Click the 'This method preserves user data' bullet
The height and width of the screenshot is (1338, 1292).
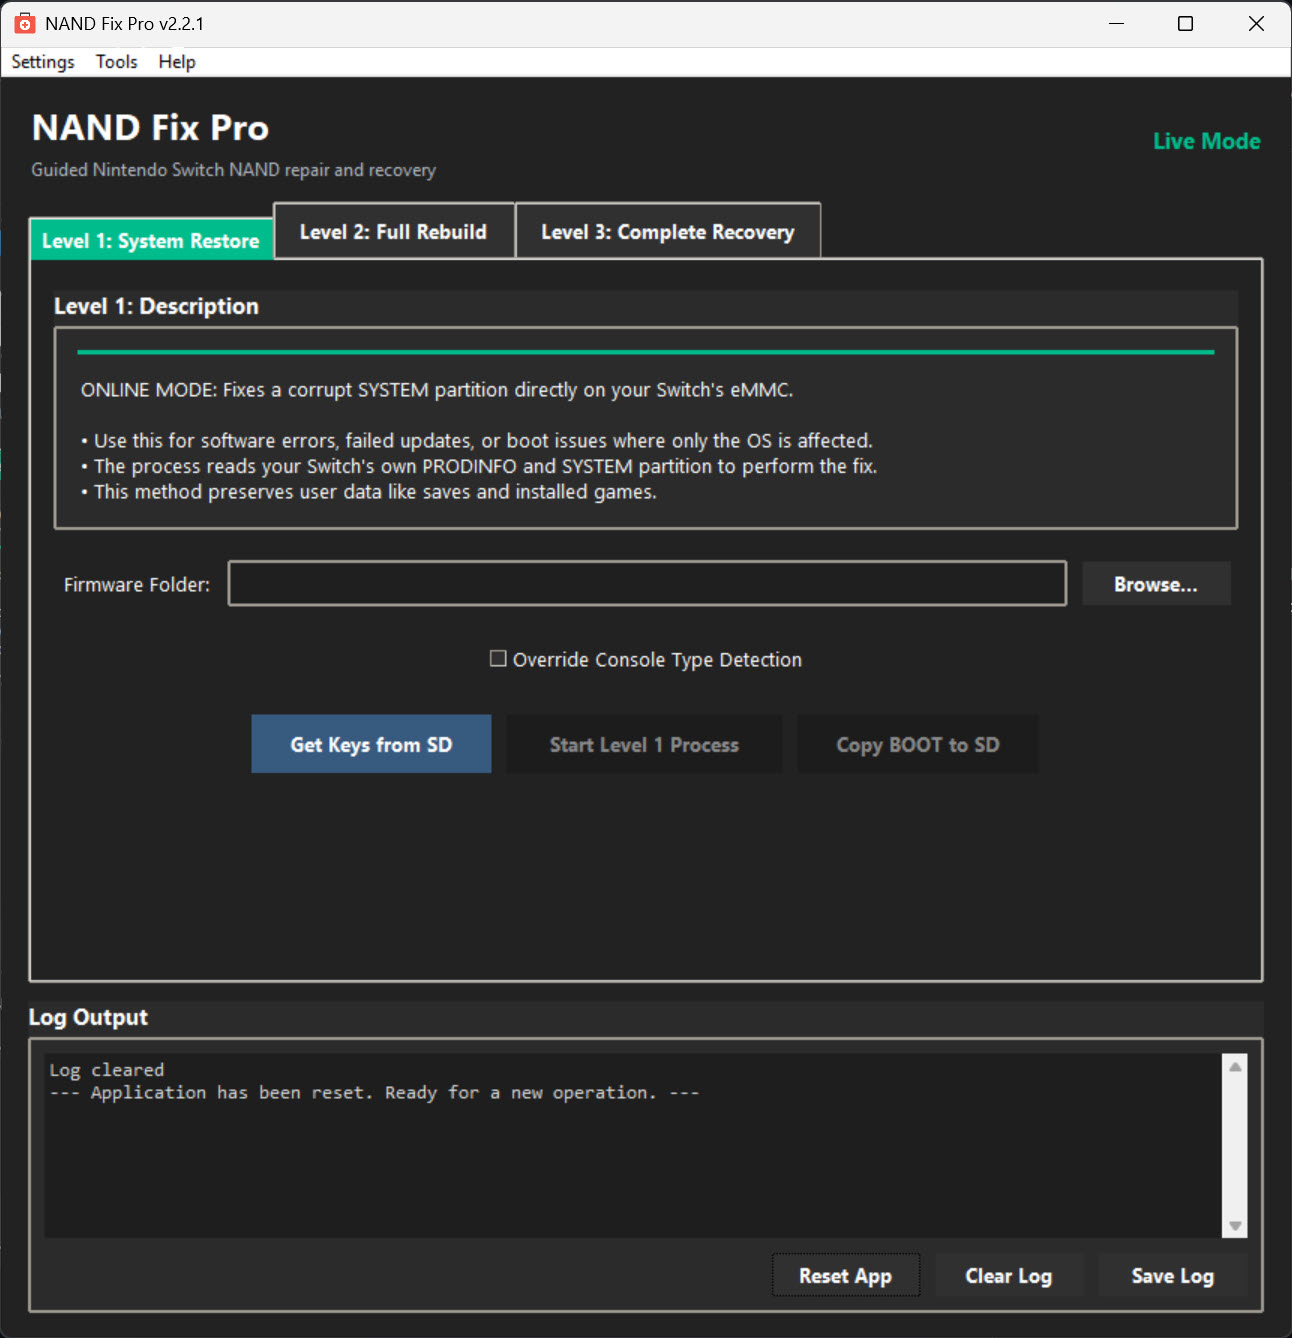coord(369,492)
